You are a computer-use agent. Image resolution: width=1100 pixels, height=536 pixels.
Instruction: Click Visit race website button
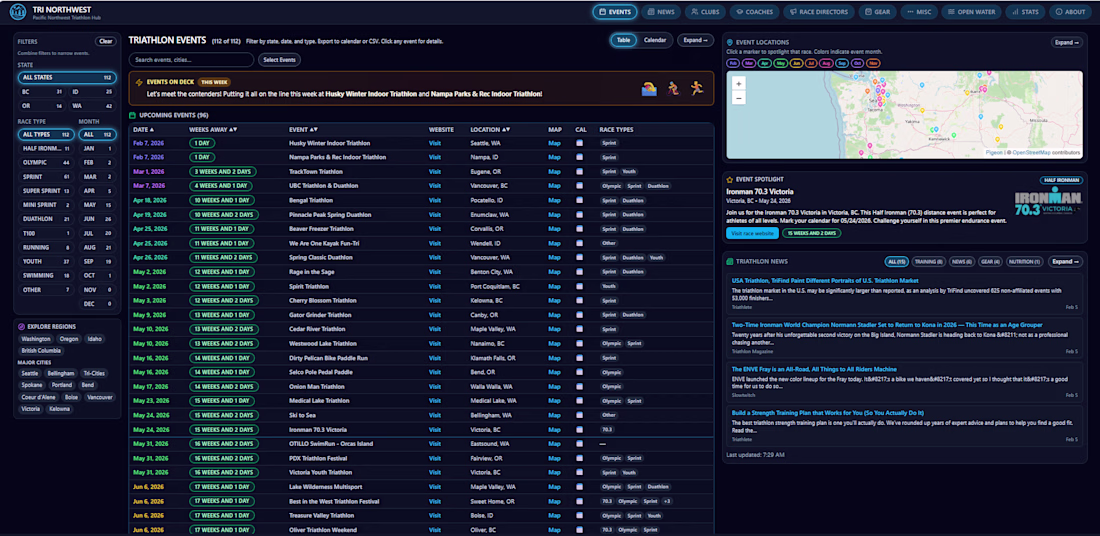pyautogui.click(x=751, y=233)
